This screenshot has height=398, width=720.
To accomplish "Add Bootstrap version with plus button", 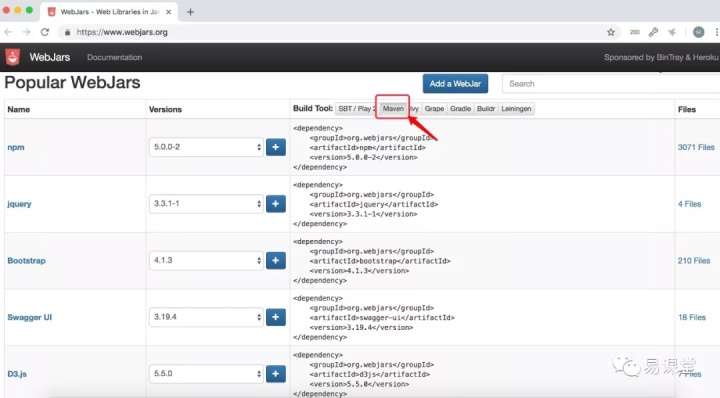I will coord(276,260).
